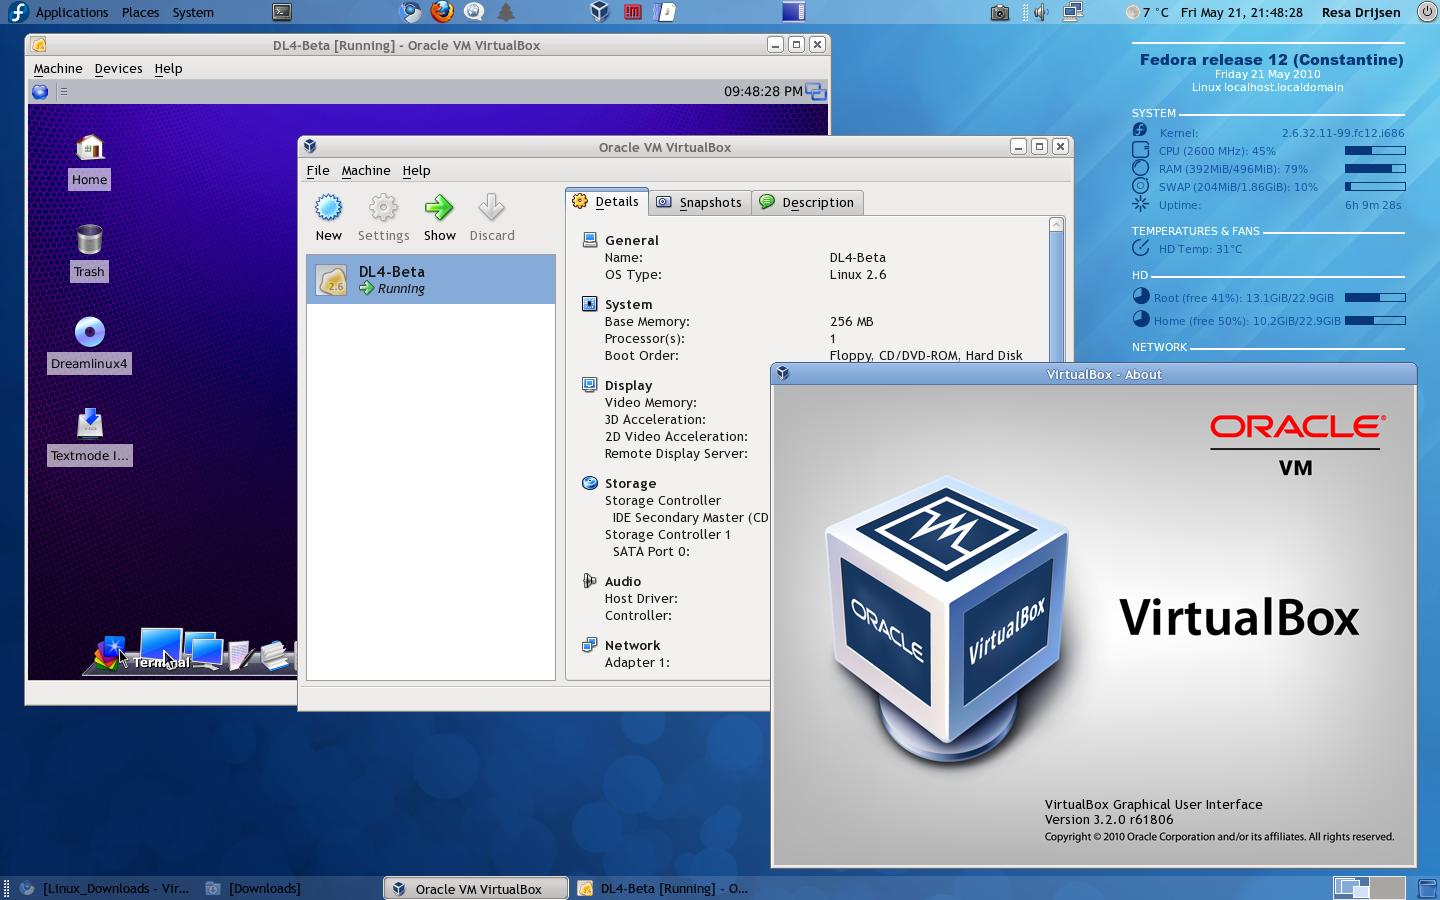Click the Resa Drijsen user name in panel
This screenshot has width=1440, height=900.
[1361, 13]
